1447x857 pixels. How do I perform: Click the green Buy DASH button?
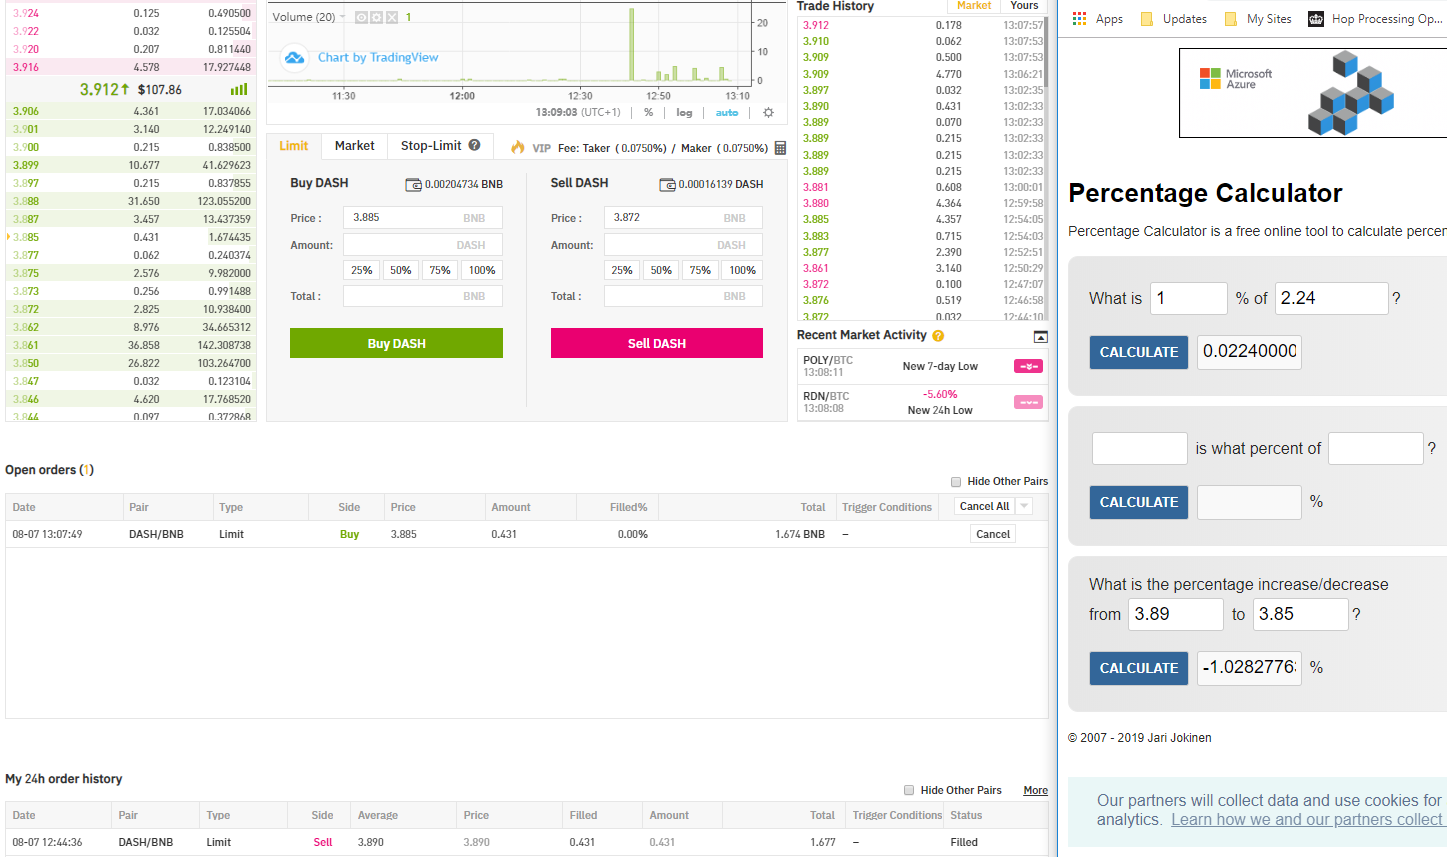396,343
